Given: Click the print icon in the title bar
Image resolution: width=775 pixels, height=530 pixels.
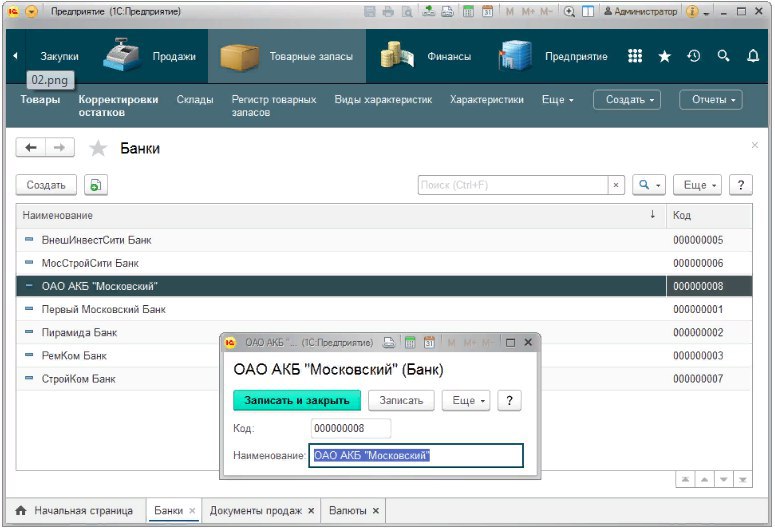Looking at the screenshot, I should pyautogui.click(x=388, y=11).
